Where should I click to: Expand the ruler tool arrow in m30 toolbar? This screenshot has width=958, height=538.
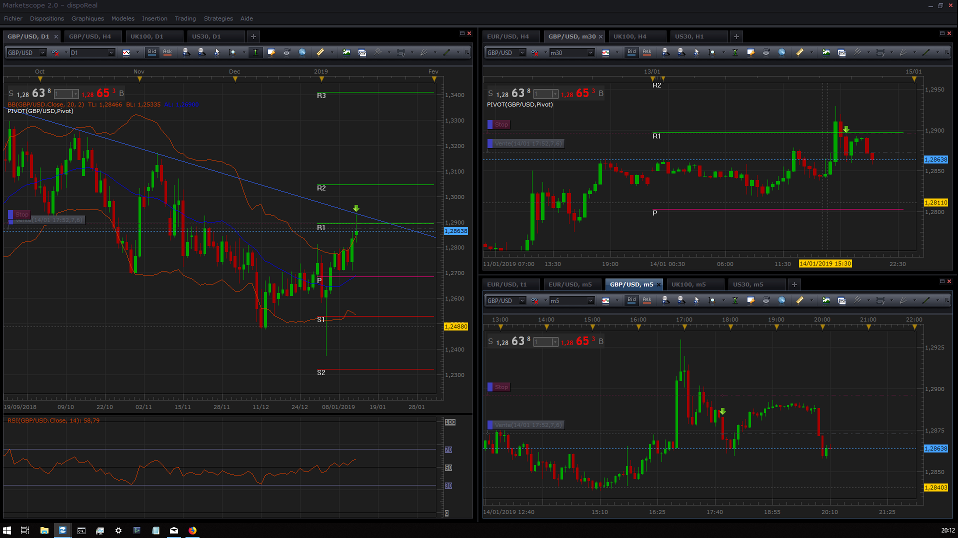tap(813, 53)
